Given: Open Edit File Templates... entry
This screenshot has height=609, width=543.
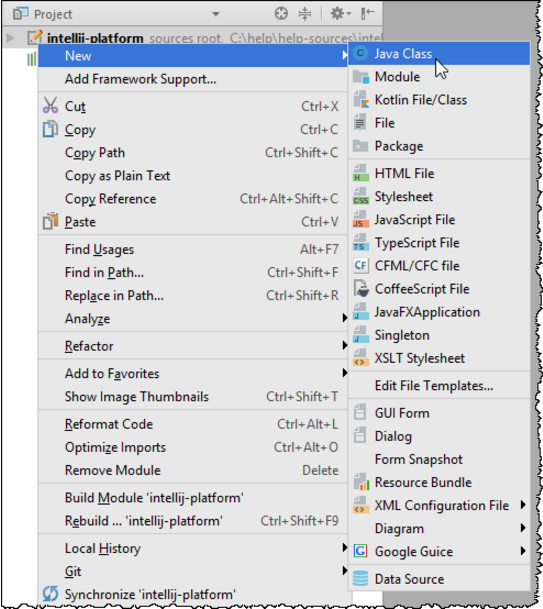Looking at the screenshot, I should click(439, 385).
